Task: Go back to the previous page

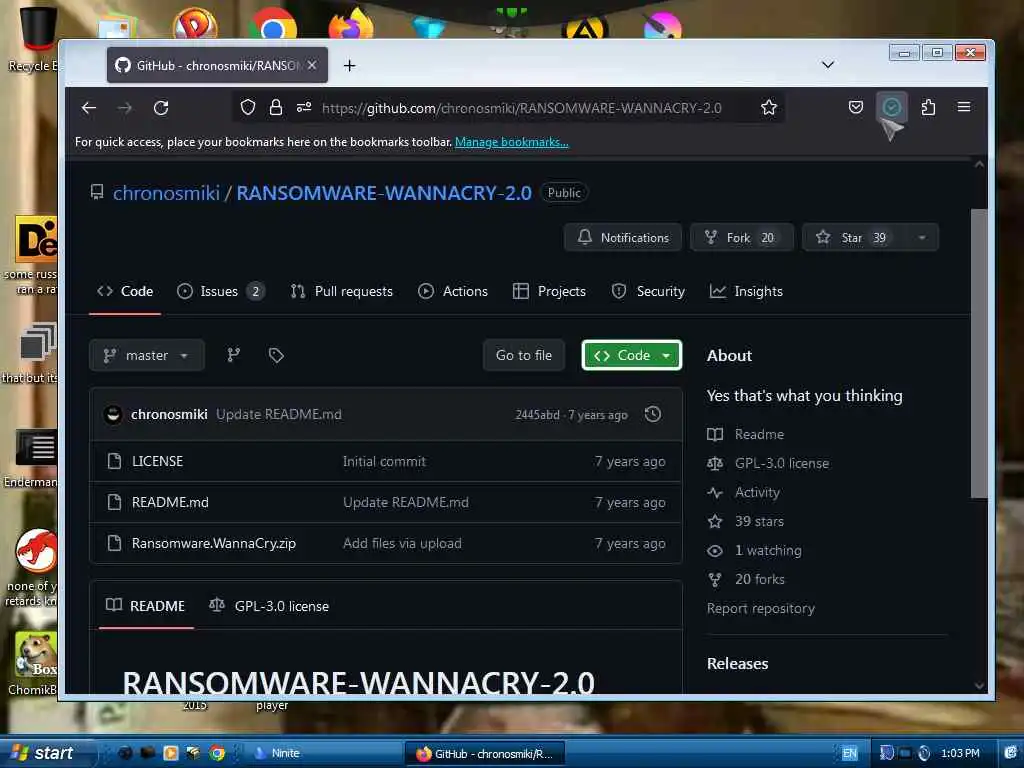Action: [89, 108]
